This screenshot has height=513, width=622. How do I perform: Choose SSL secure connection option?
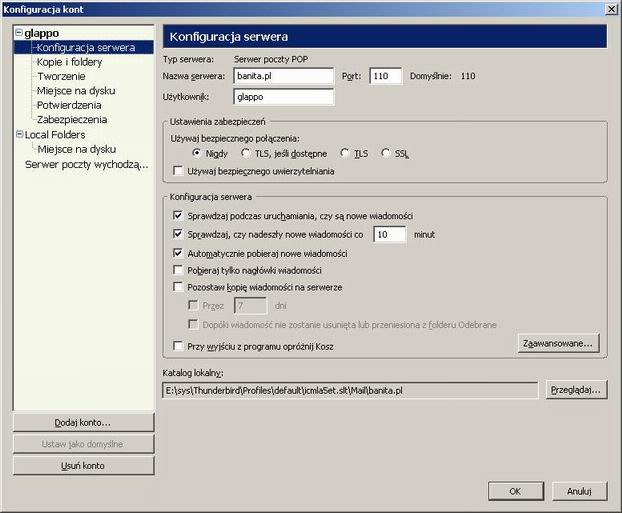point(387,153)
